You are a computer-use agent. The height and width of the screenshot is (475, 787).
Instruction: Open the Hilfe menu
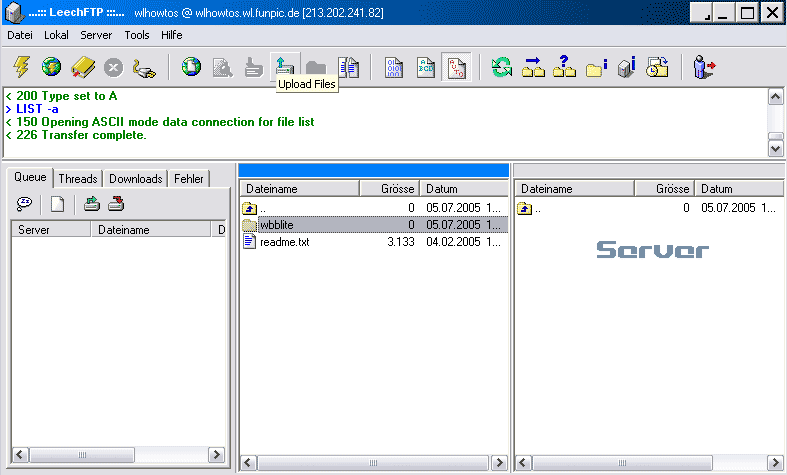[172, 35]
